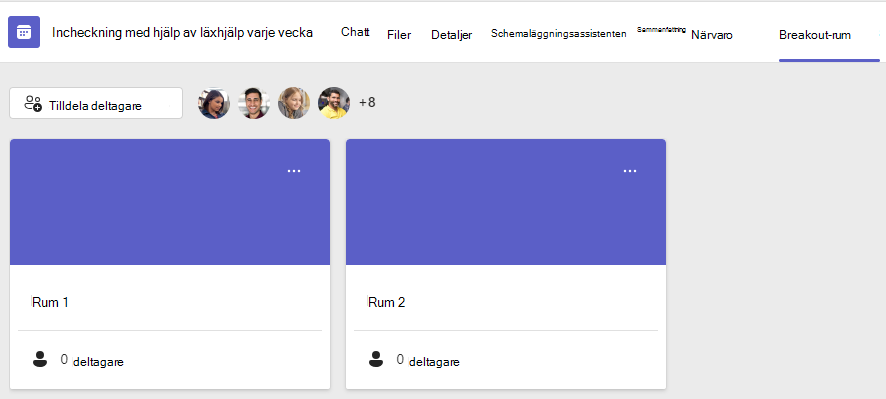Image resolution: width=886 pixels, height=399 pixels.
Task: Click the purple calendar meeting icon
Action: [x=24, y=32]
